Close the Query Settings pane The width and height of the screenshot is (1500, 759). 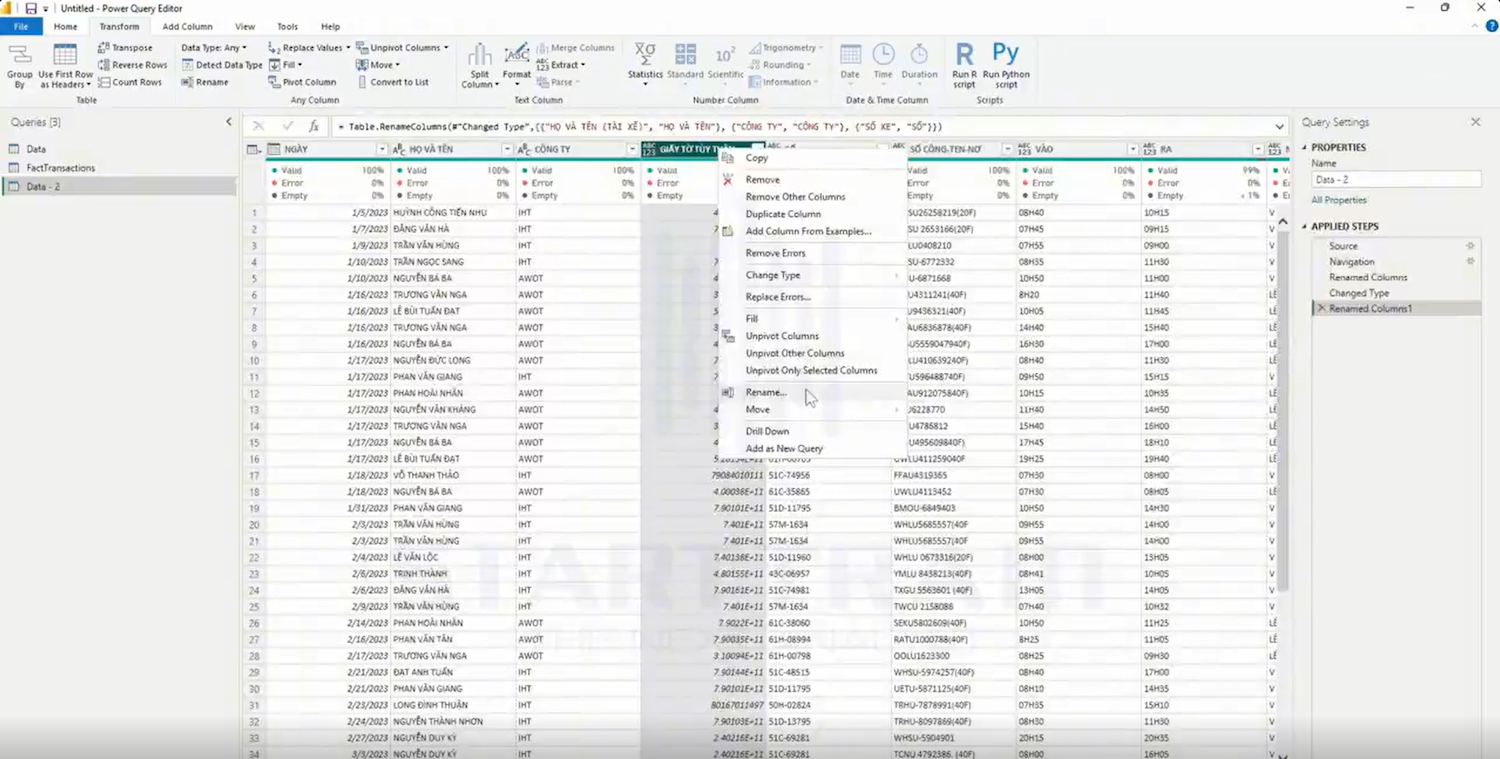1475,122
